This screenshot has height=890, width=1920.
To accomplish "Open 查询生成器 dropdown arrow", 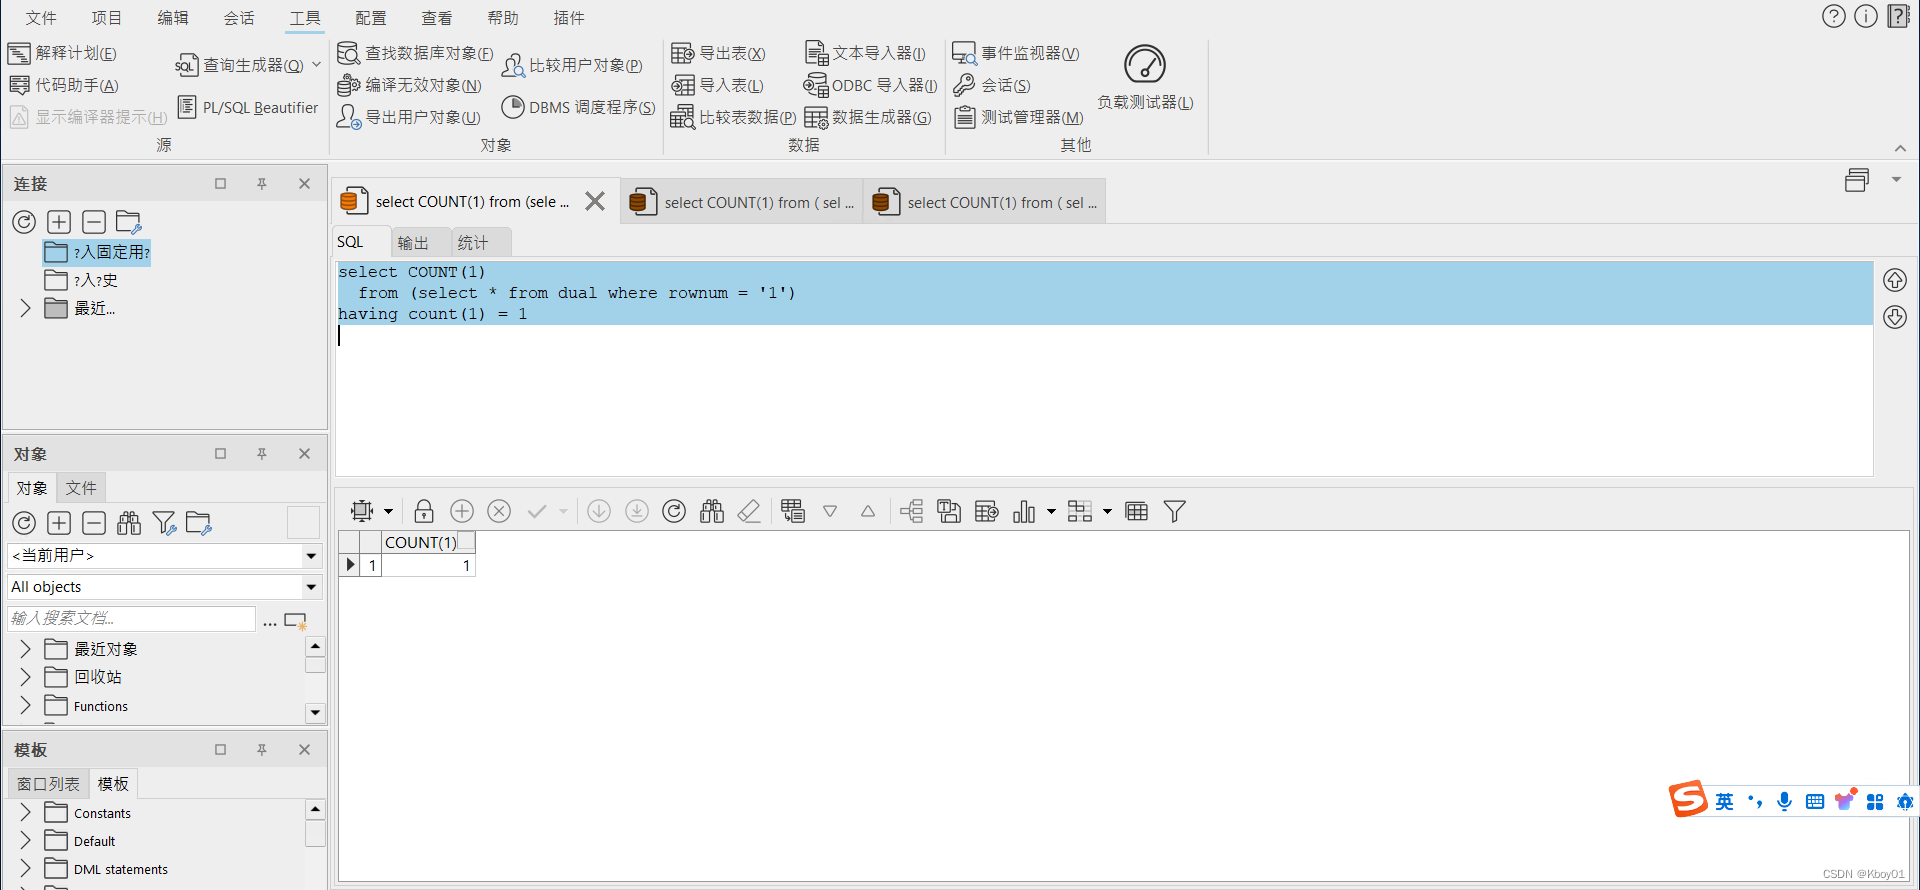I will (x=317, y=64).
